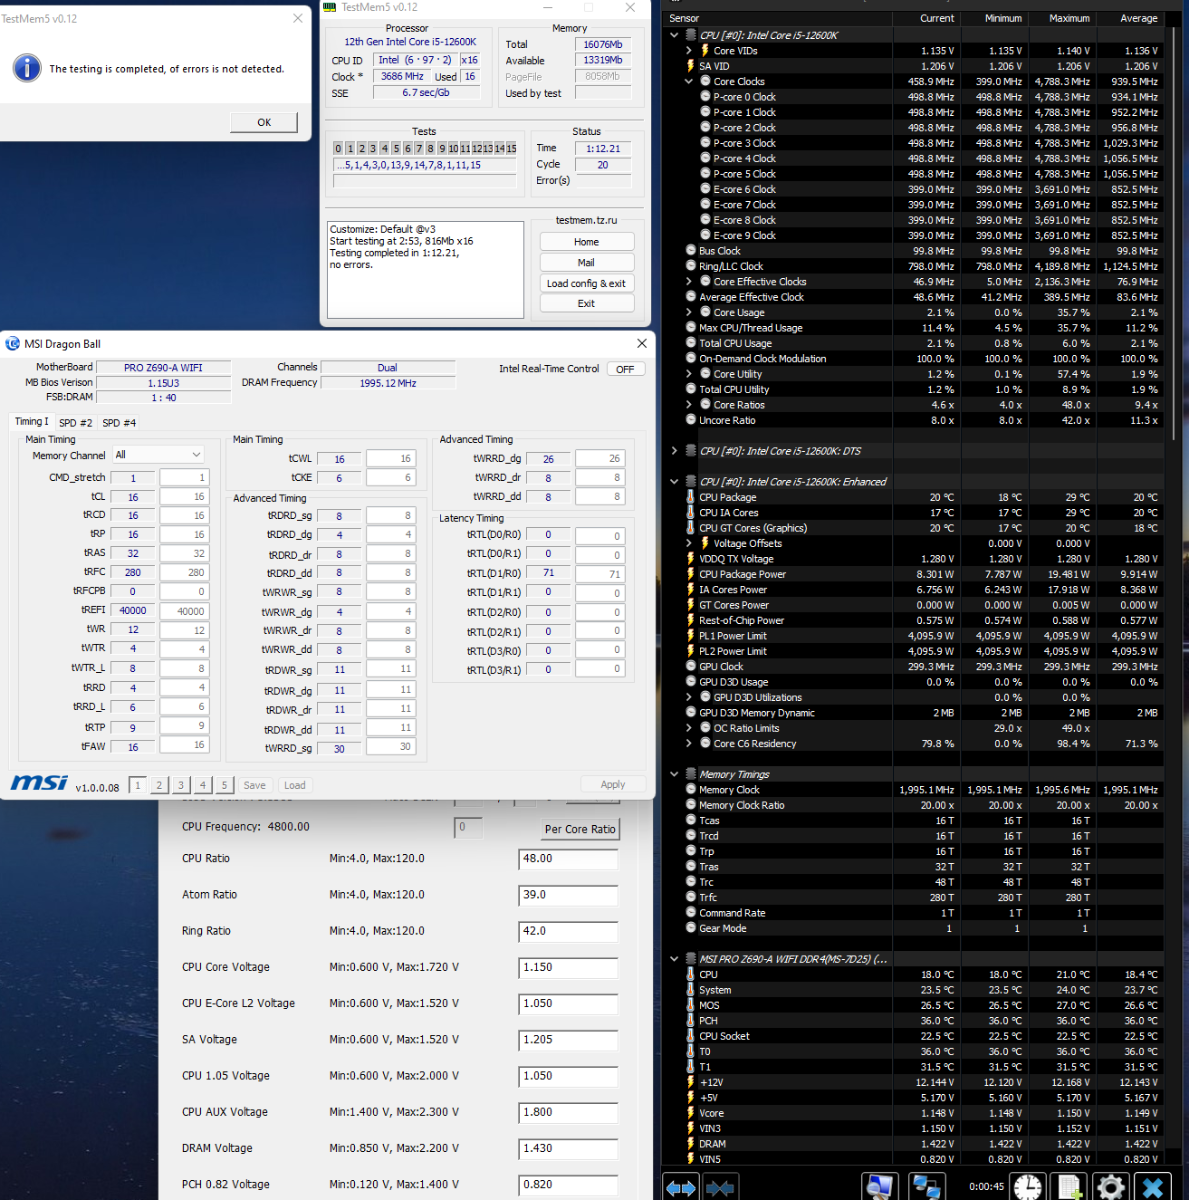Click the blue X icon in HWiNFO toolbar

[1152, 1187]
